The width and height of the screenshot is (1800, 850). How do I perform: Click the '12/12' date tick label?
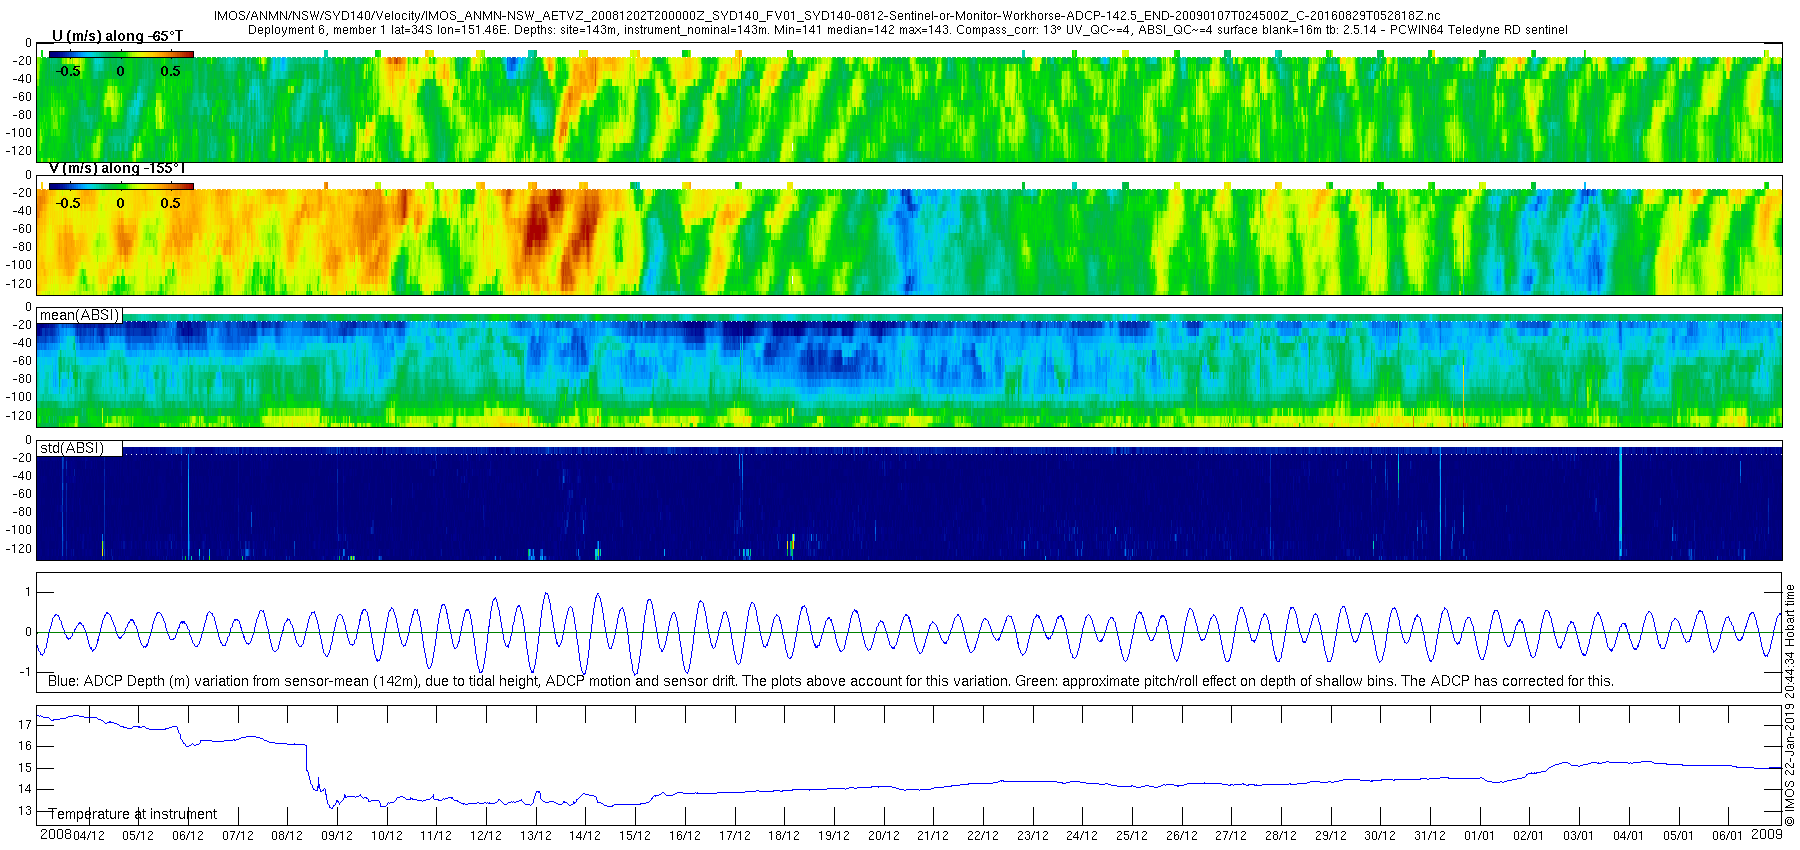486,836
